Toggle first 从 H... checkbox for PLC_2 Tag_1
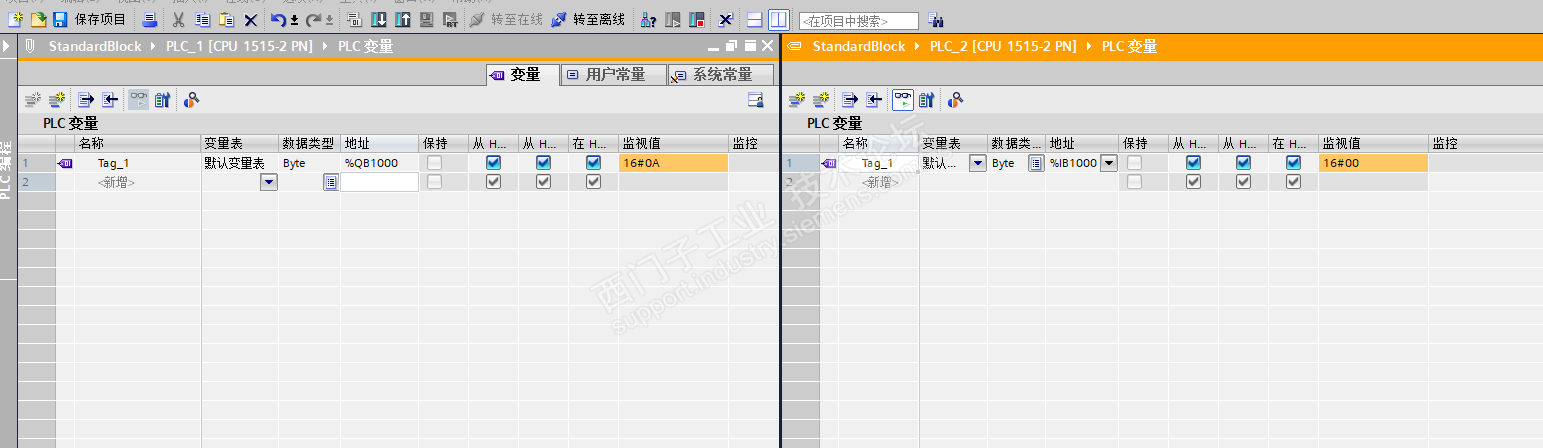This screenshot has width=1543, height=448. click(x=1193, y=163)
